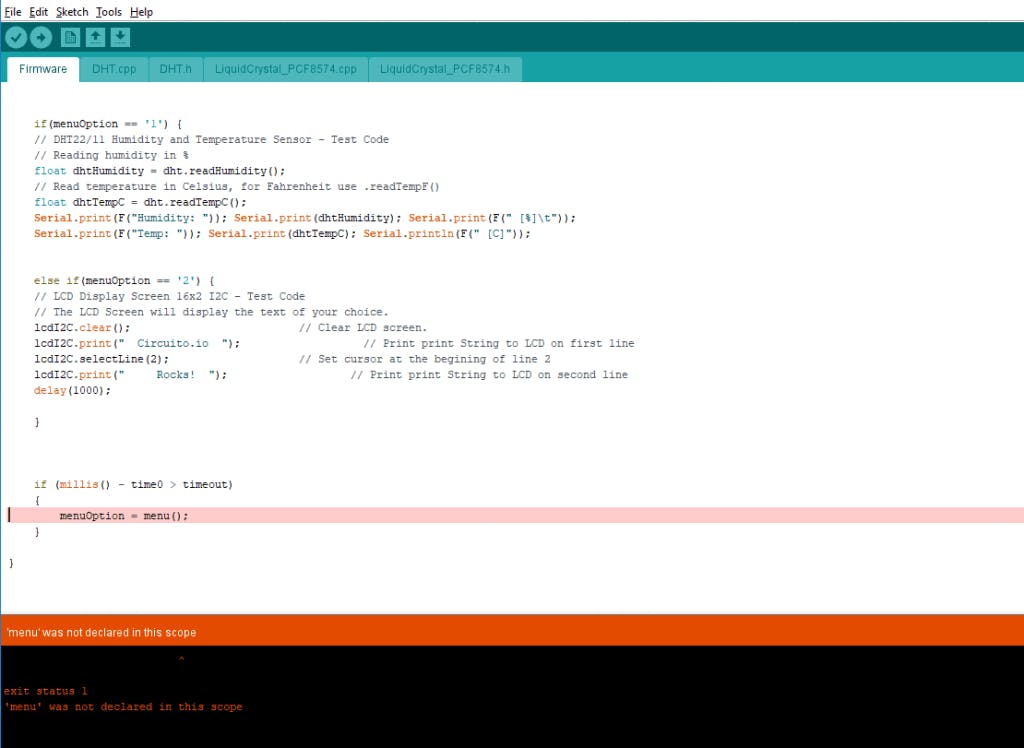Open the Edit menu
Image resolution: width=1024 pixels, height=748 pixels.
tap(38, 12)
